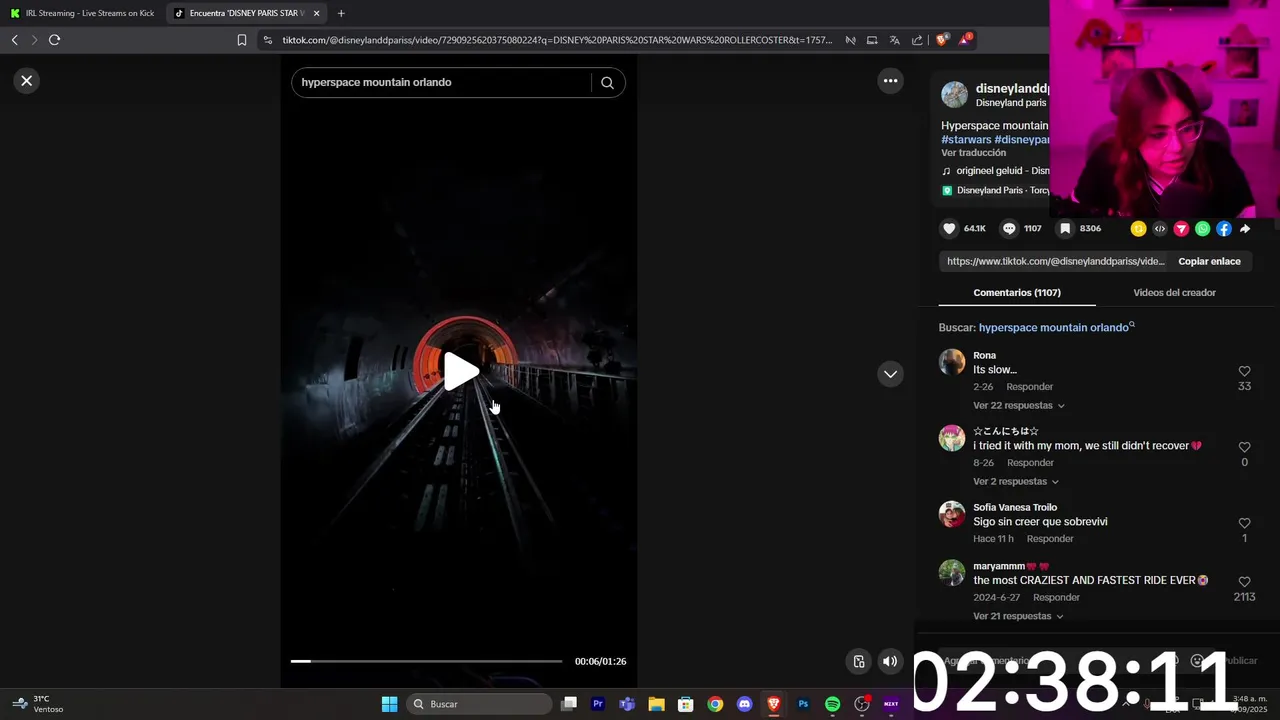The image size is (1280, 720).
Task: Click the Copiar enlace button
Action: [x=1209, y=261]
